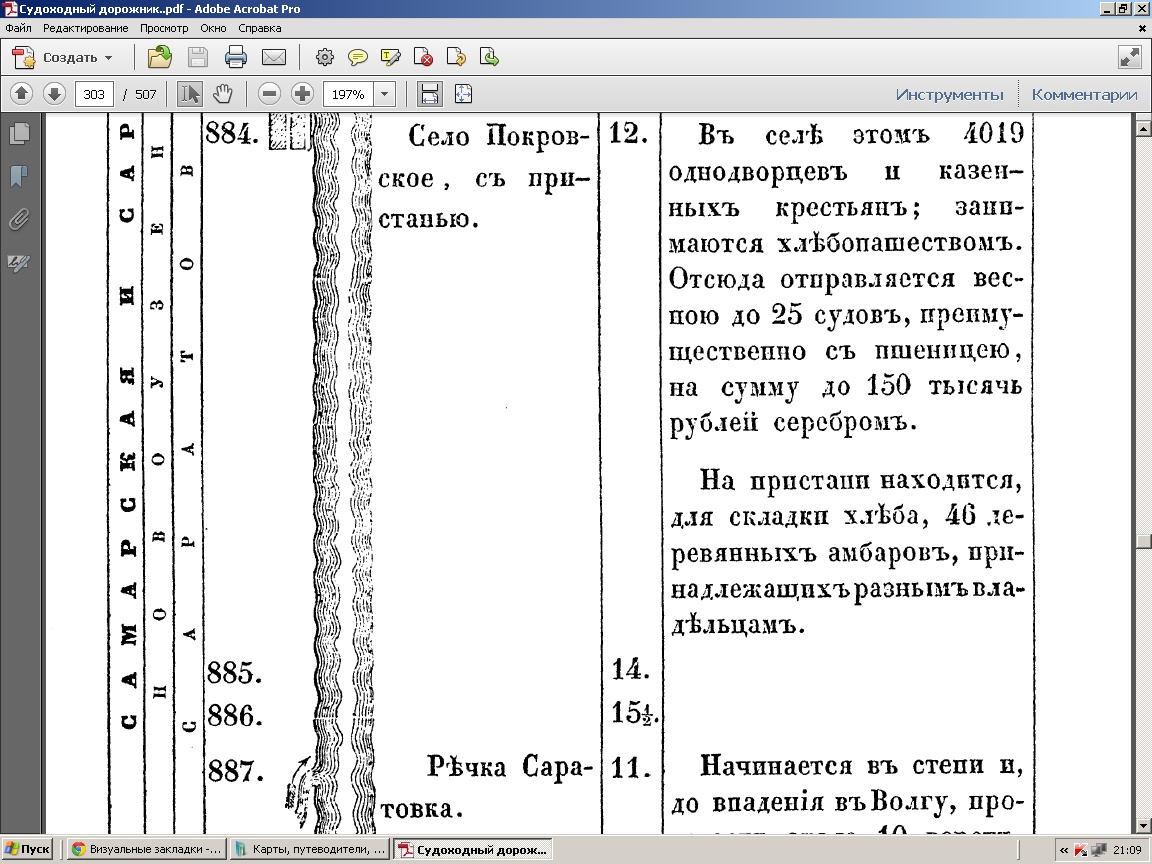Image resolution: width=1152 pixels, height=864 pixels.
Task: Go to next page with down arrow
Action: (x=54, y=93)
